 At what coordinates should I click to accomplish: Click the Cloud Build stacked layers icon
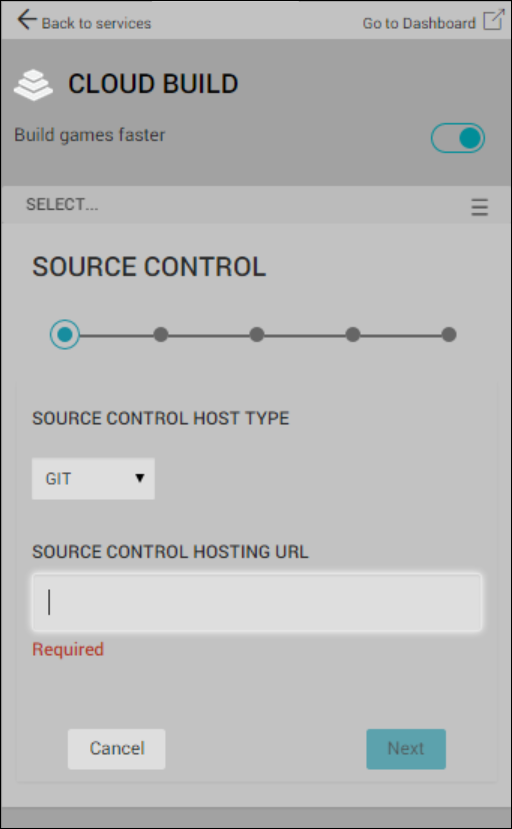33,85
